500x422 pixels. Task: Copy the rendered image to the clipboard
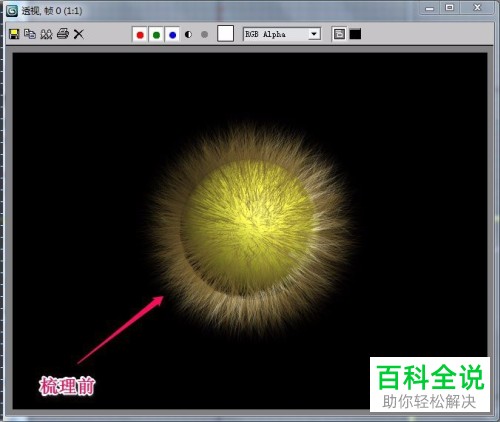pyautogui.click(x=30, y=34)
